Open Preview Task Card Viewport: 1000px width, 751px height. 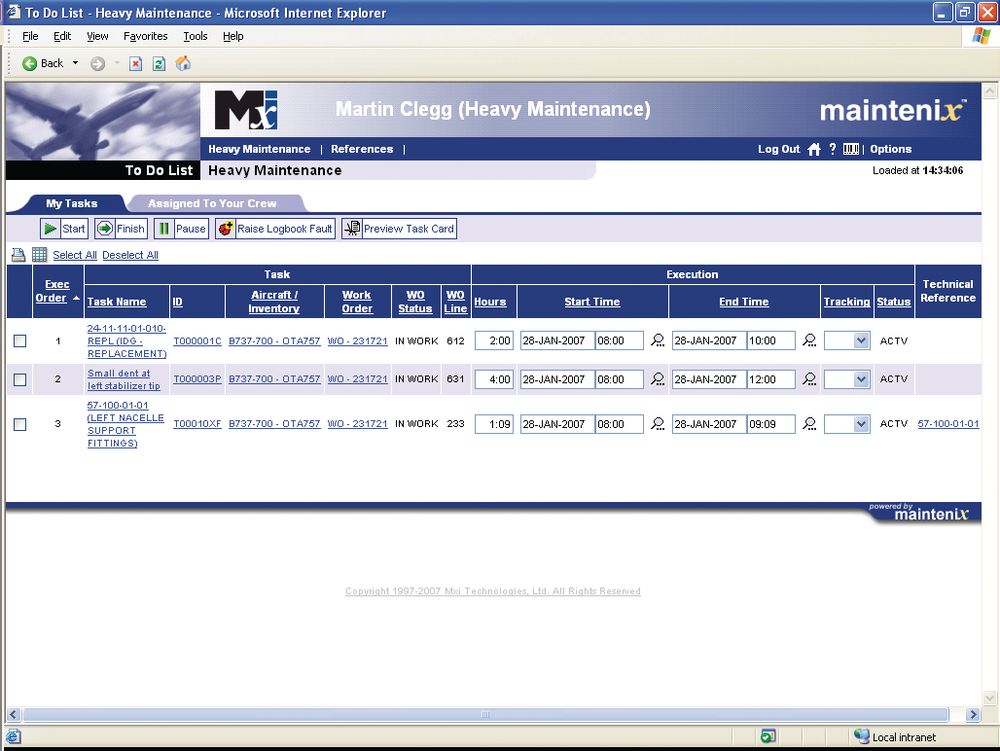[398, 228]
